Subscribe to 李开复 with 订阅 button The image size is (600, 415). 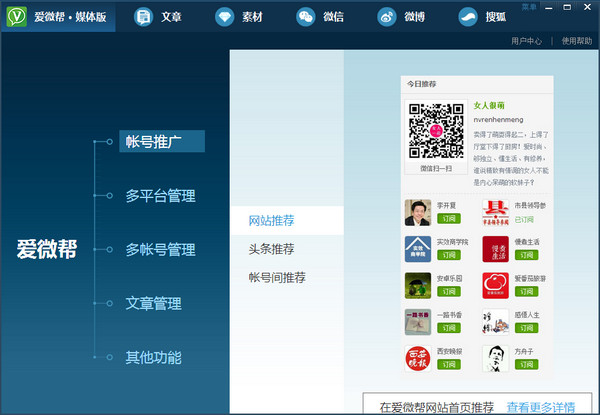pos(449,218)
